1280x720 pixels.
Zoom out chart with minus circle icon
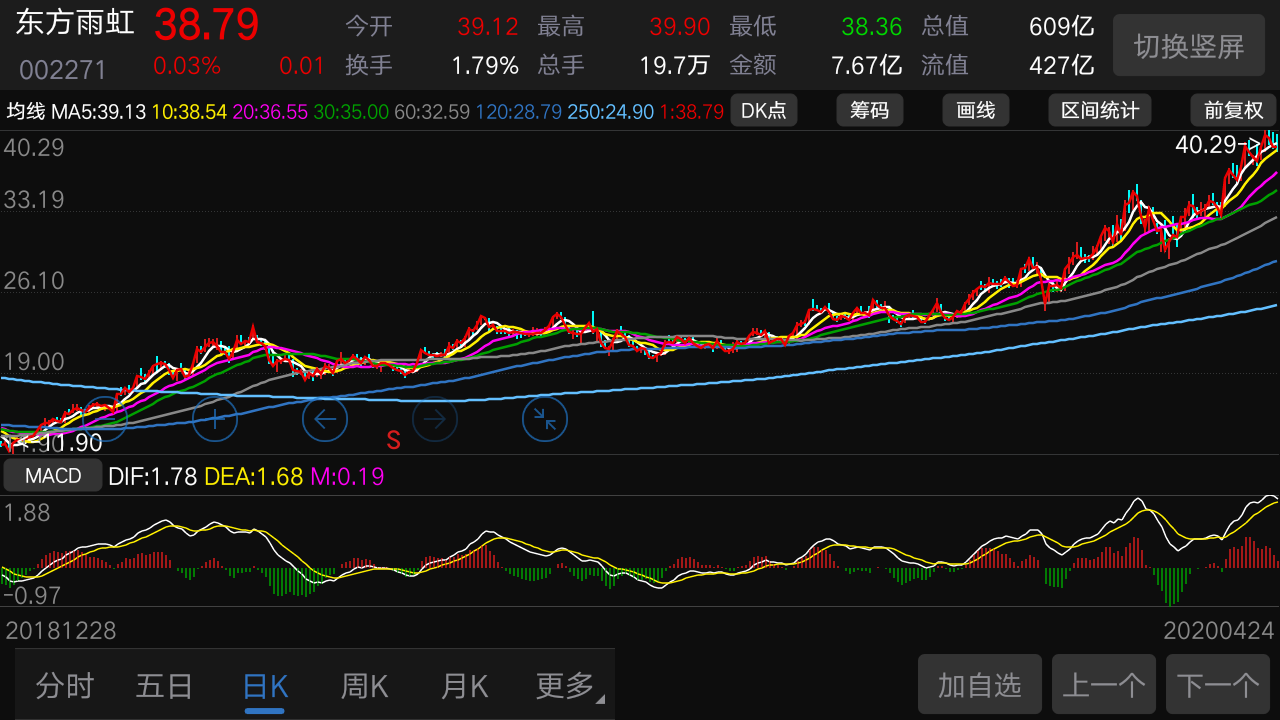click(105, 419)
